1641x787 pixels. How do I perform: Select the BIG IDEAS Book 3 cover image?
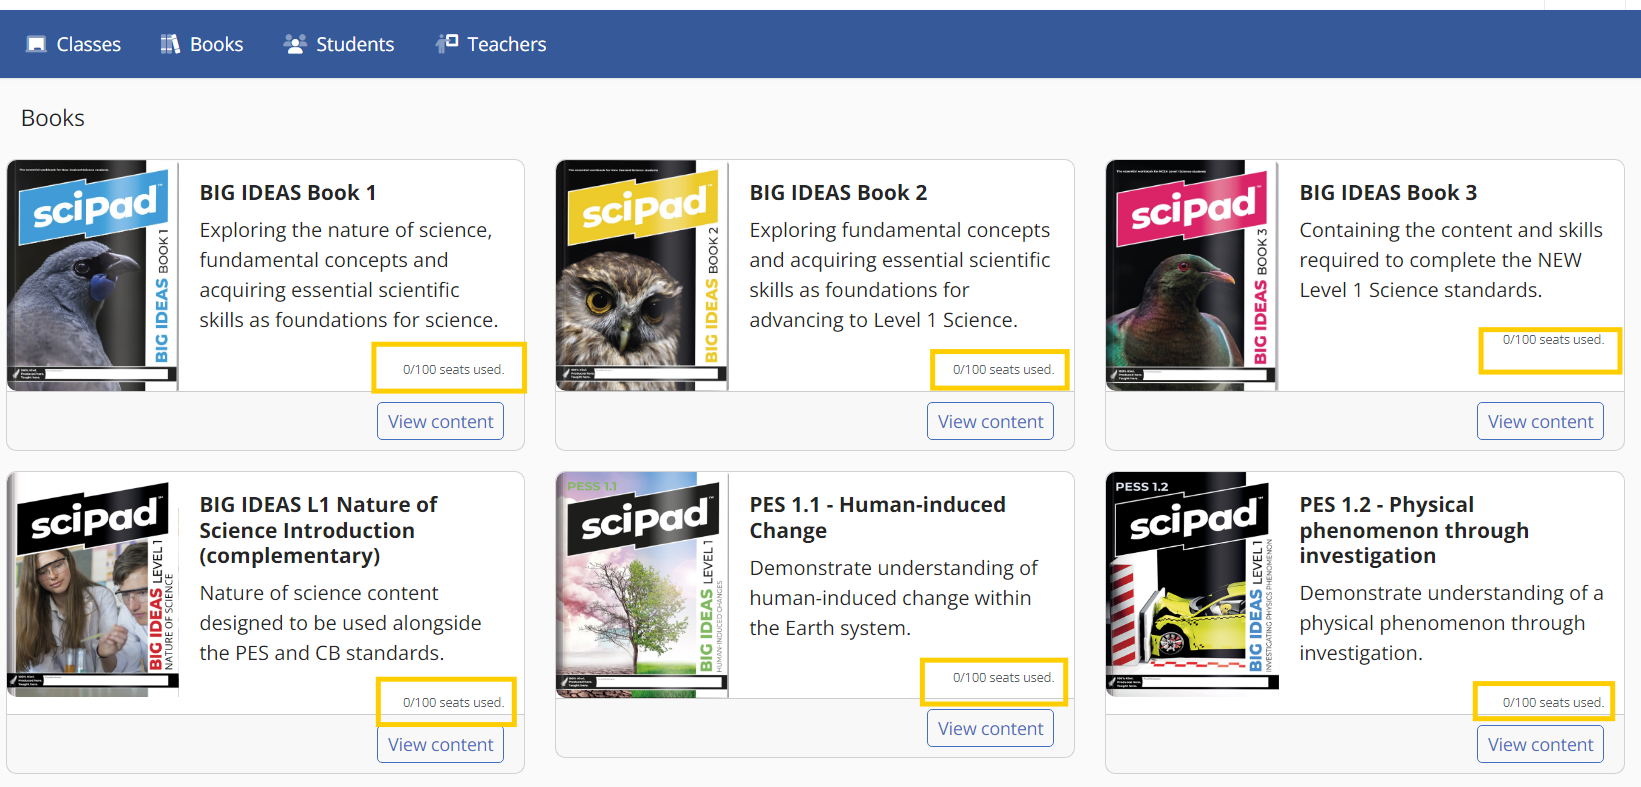click(1192, 275)
